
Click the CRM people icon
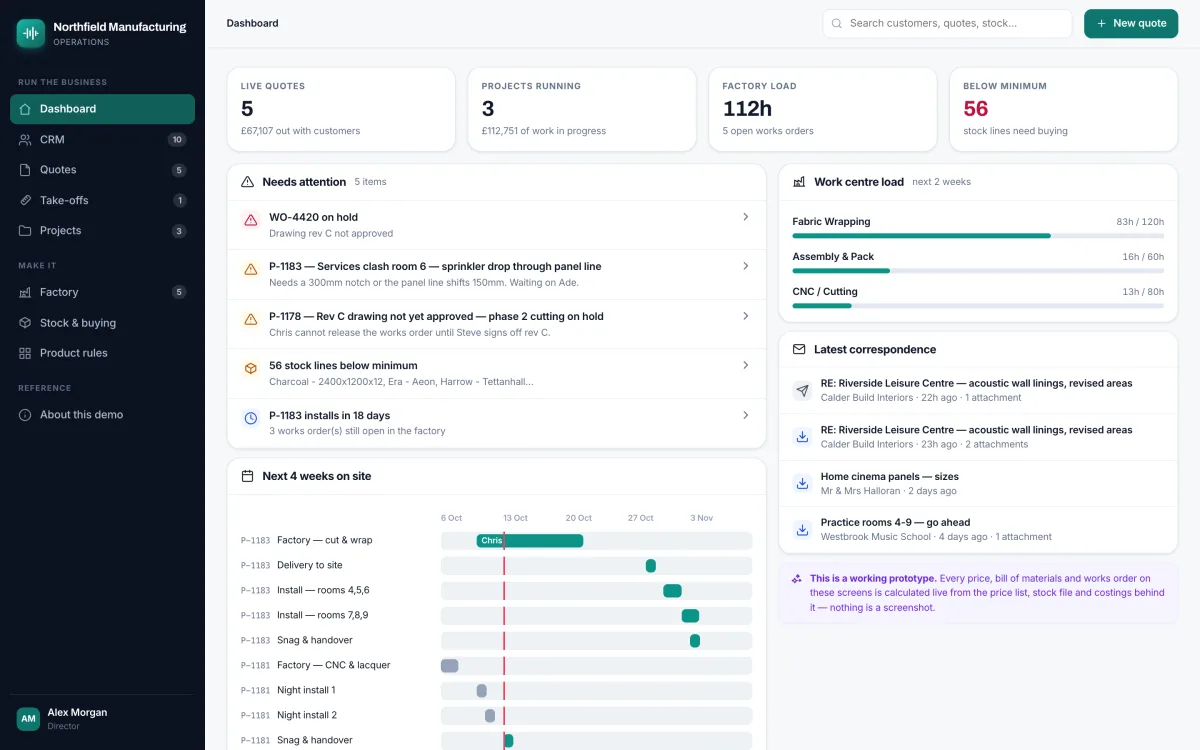pos(25,140)
